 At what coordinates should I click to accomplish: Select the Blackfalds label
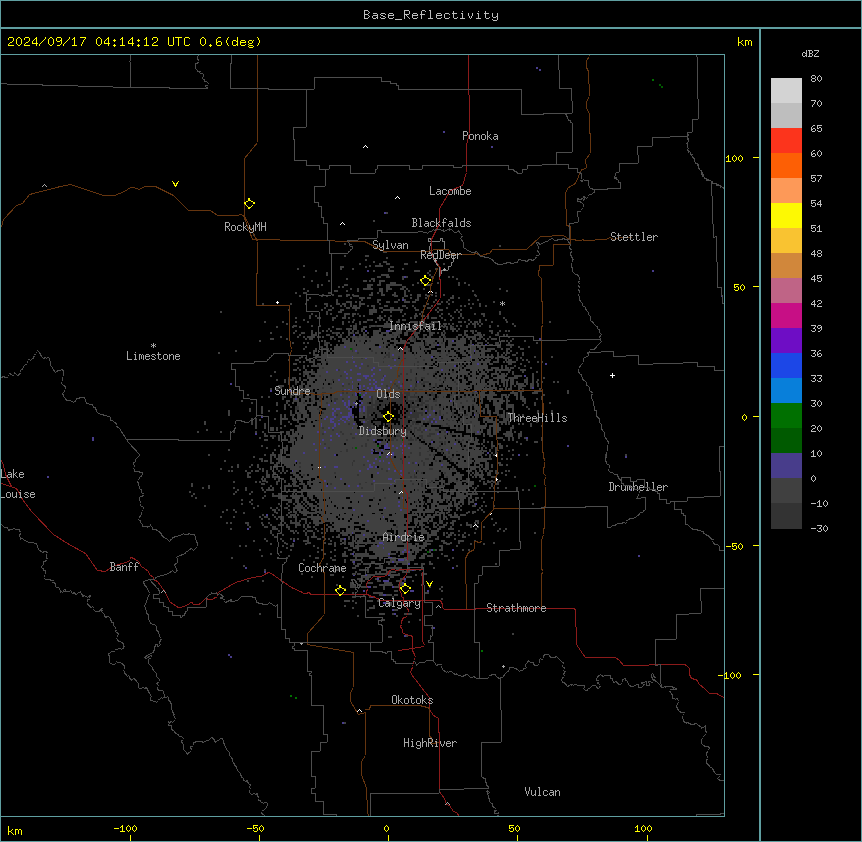(441, 223)
